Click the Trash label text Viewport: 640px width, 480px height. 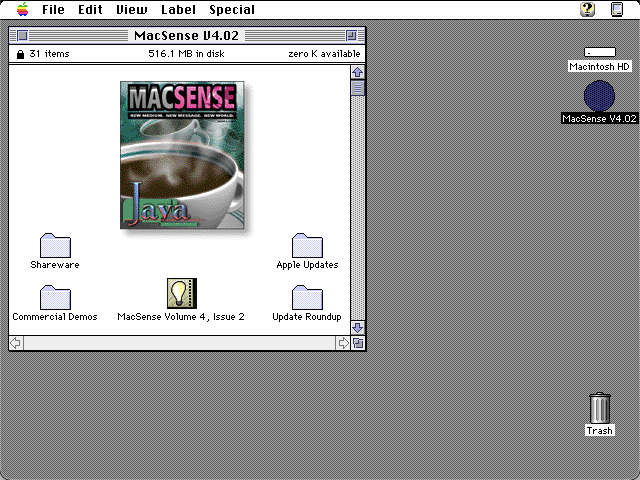600,431
